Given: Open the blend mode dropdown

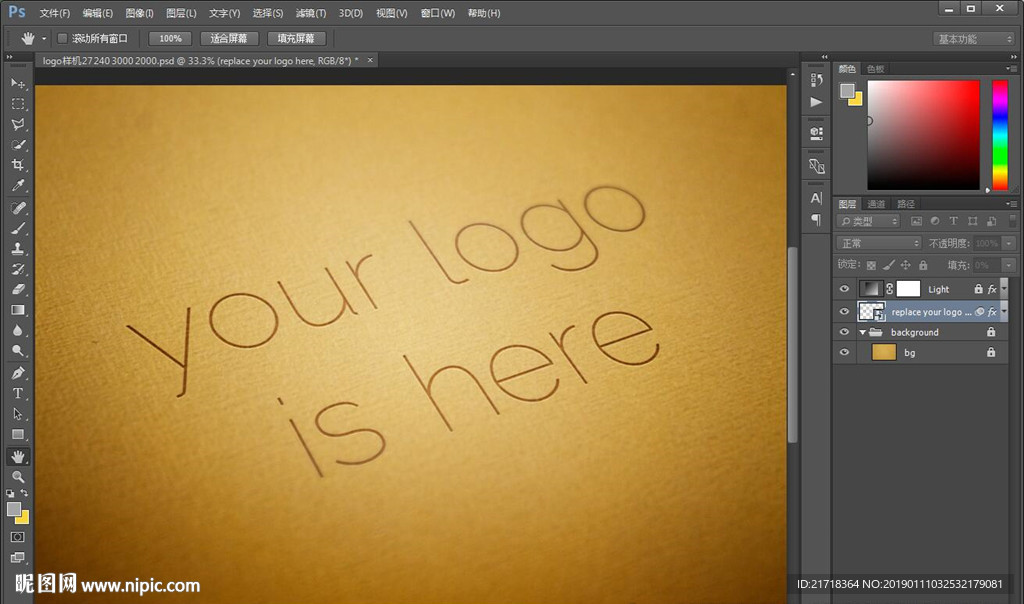Looking at the screenshot, I should click(878, 243).
